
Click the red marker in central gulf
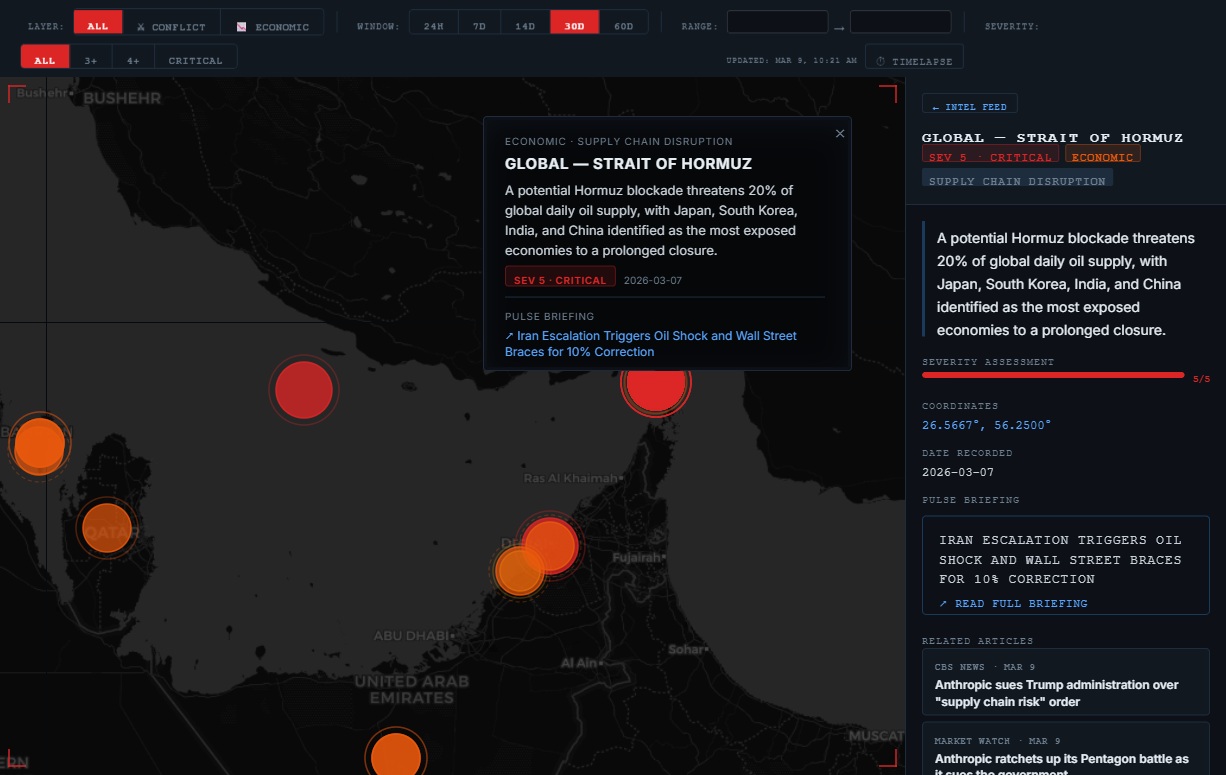[303, 390]
